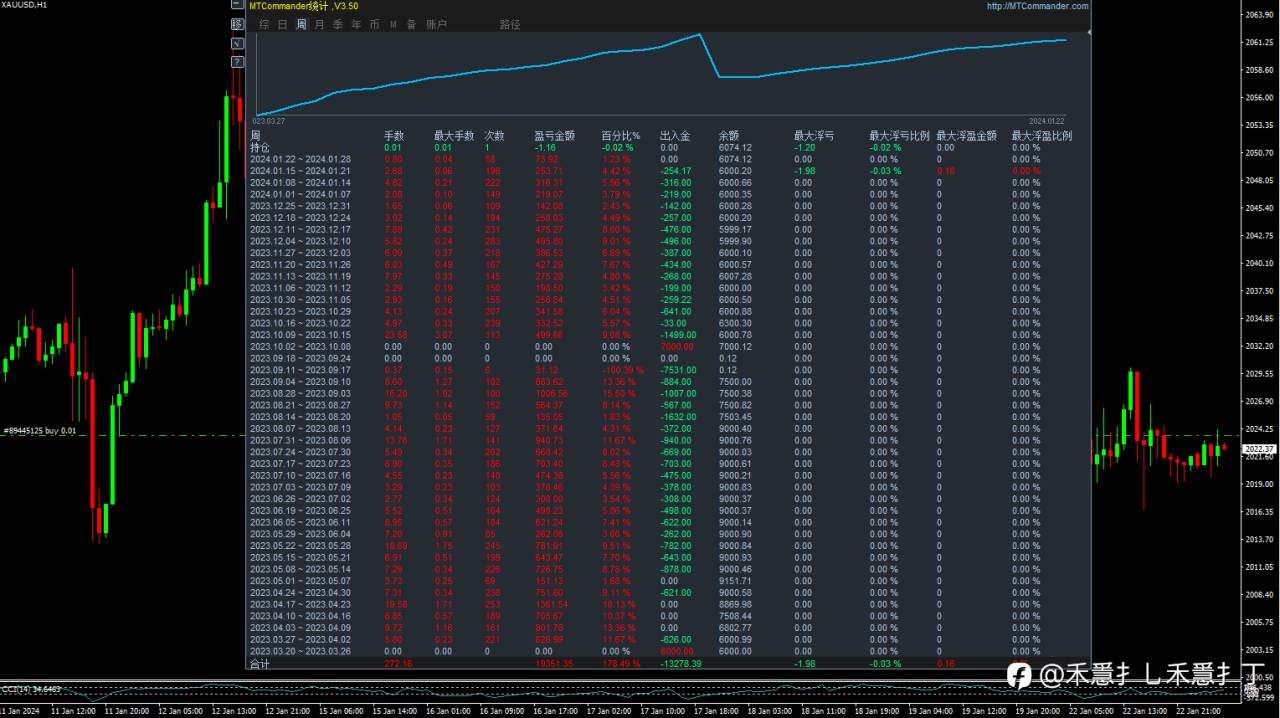Select the 2023.10.30 ~ 2023.11.05 week row

pyautogui.click(x=668, y=299)
